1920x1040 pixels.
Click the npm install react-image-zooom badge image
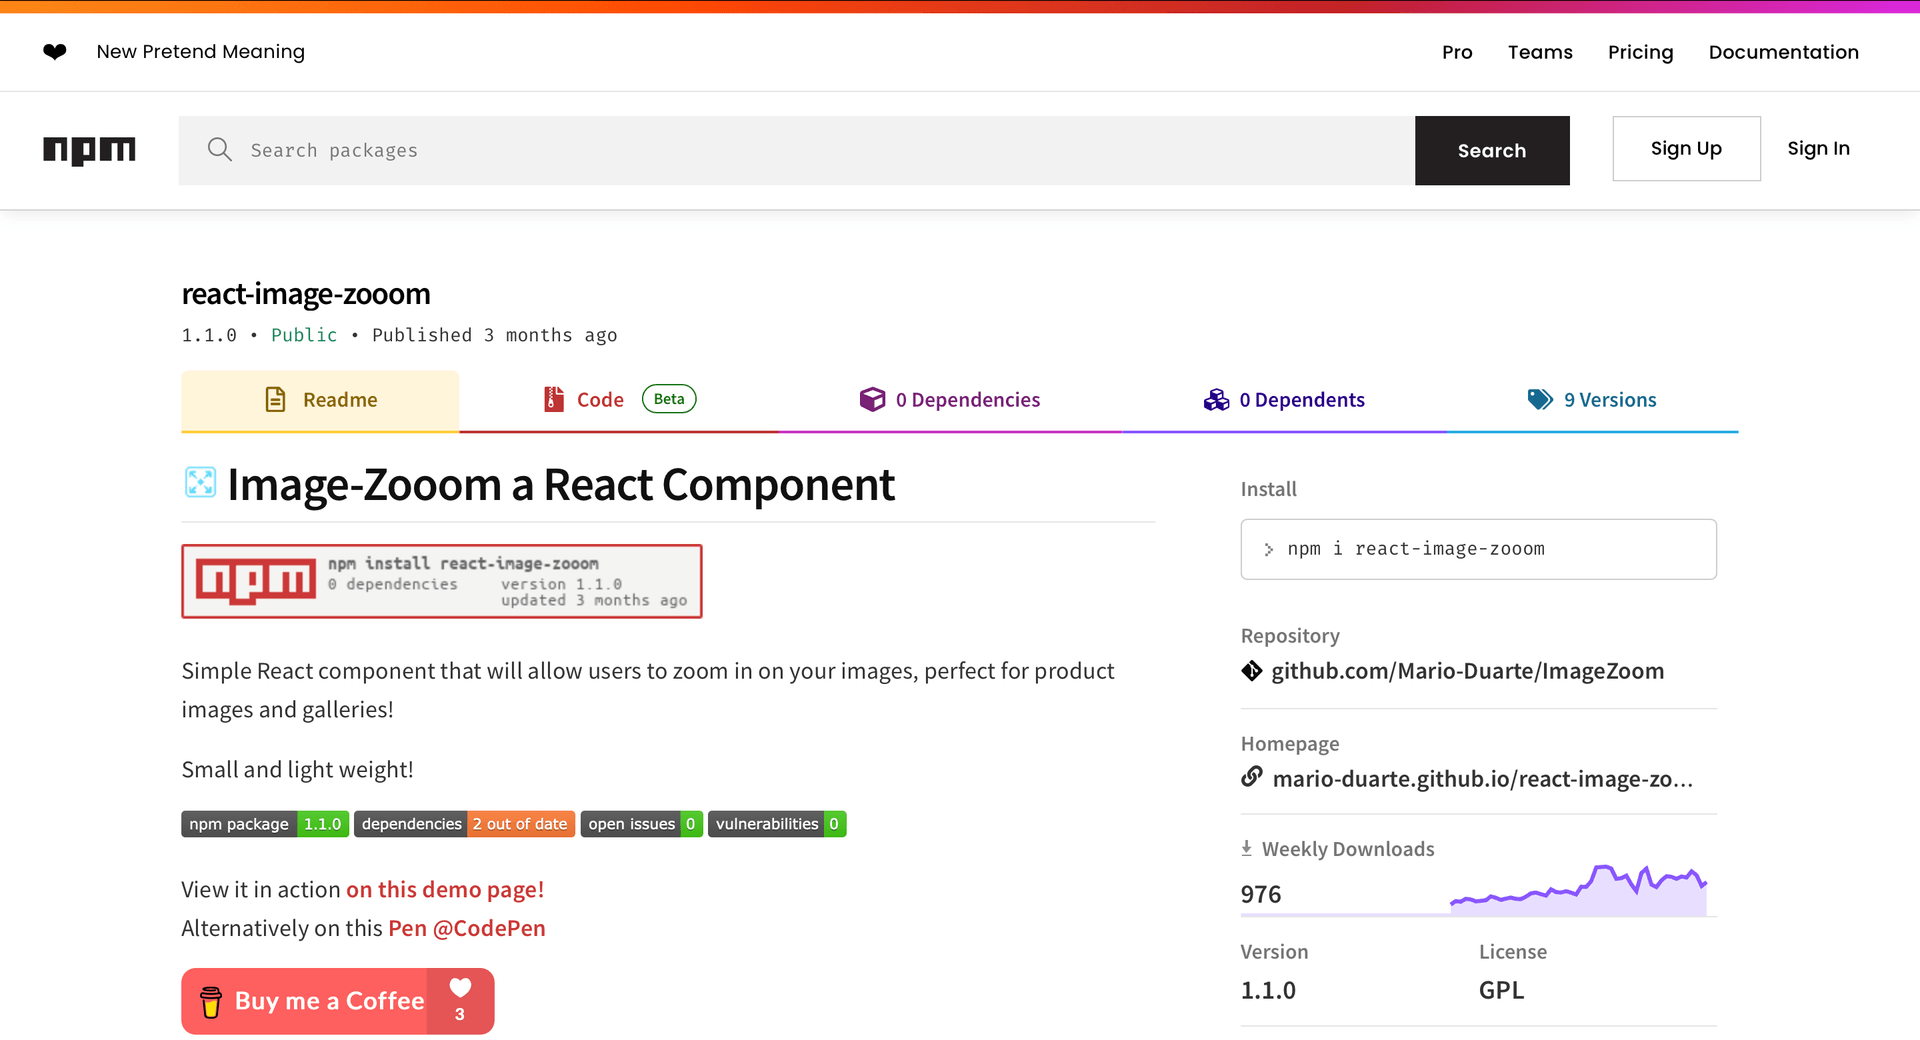[x=442, y=581]
